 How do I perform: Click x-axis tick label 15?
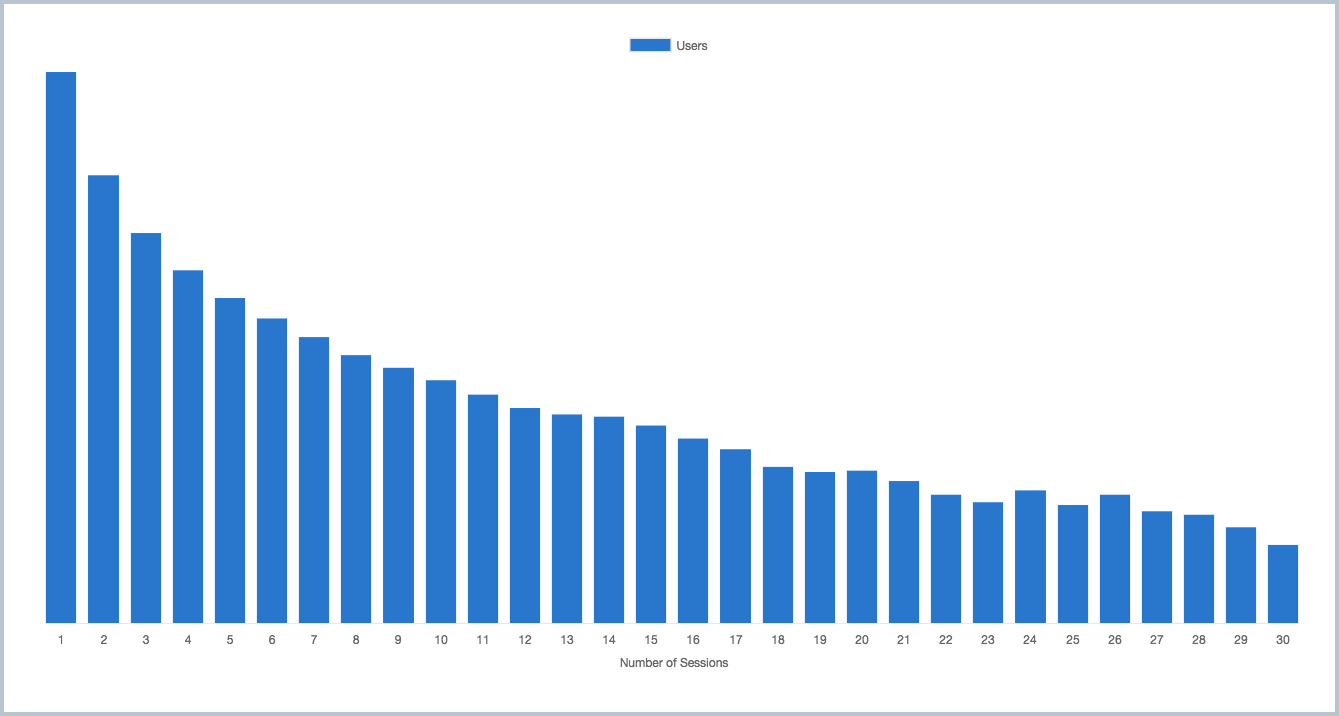click(x=651, y=639)
